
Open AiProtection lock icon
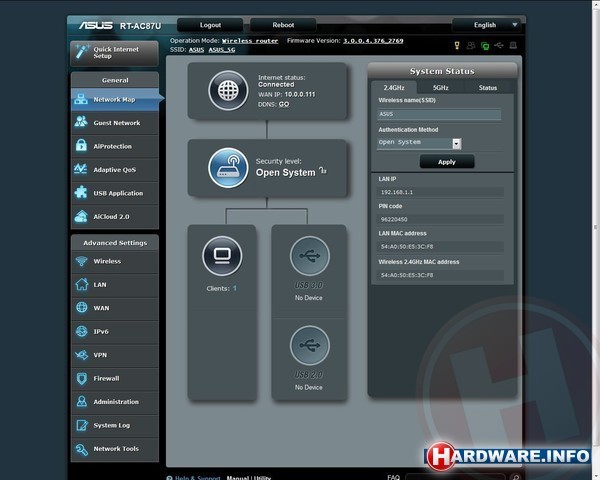click(x=81, y=145)
